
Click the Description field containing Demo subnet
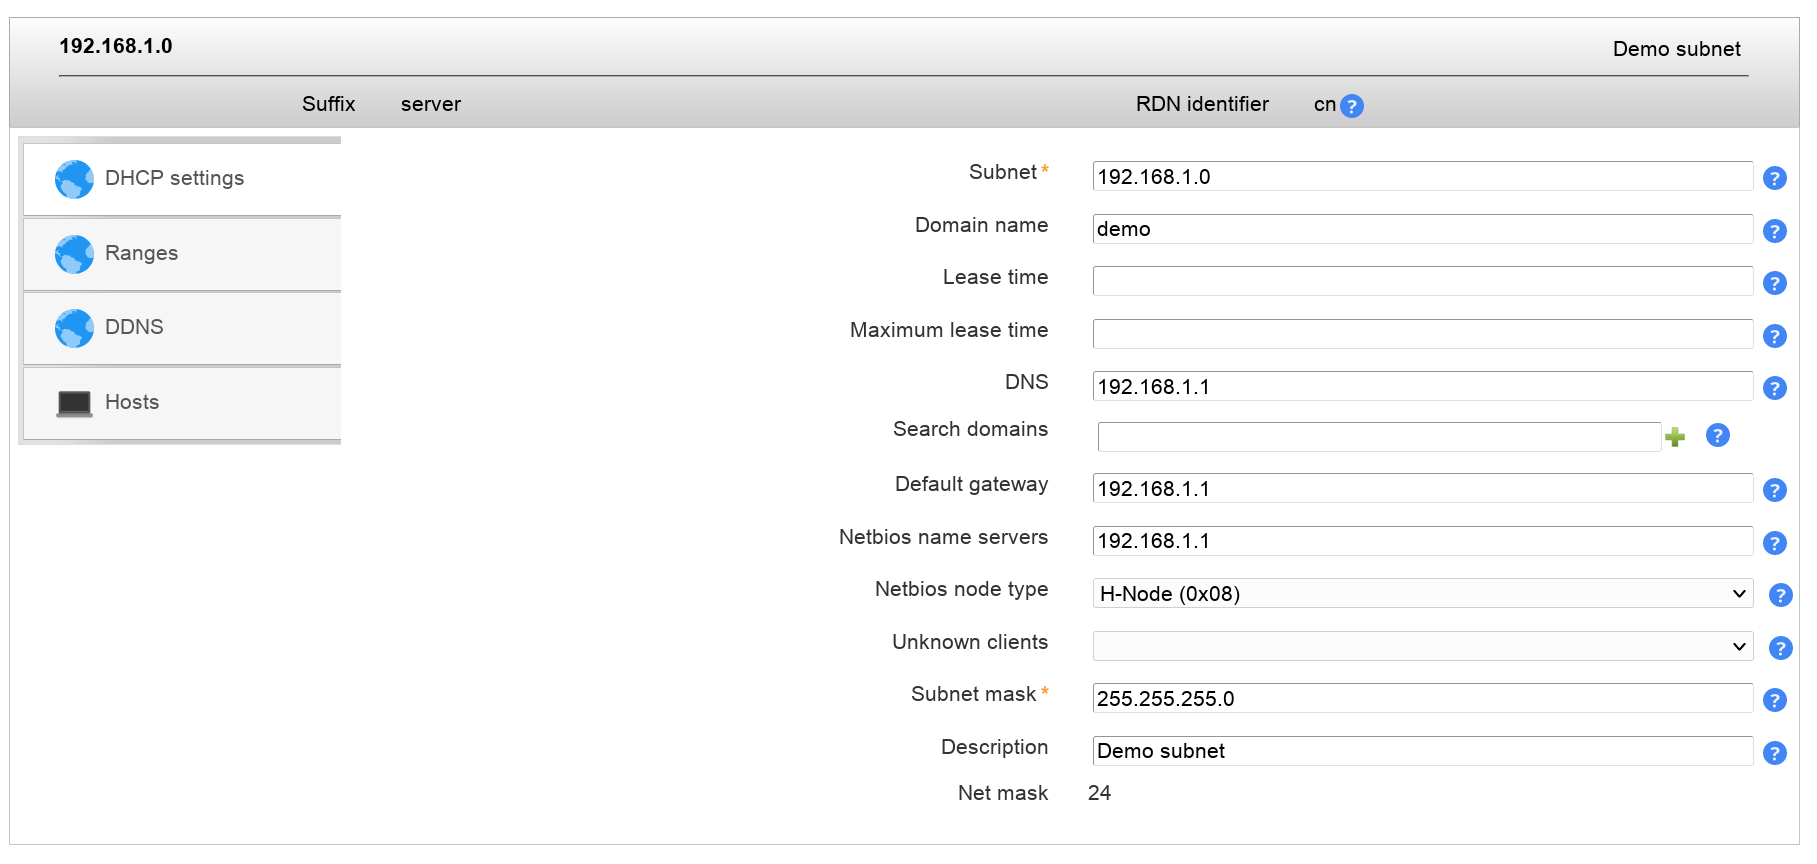click(1421, 751)
